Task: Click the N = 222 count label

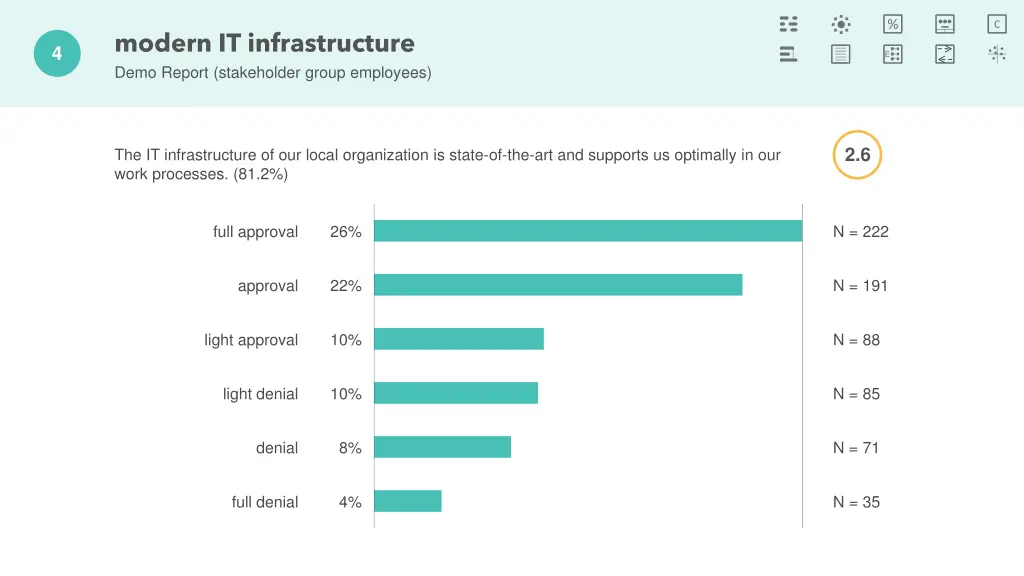Action: coord(861,232)
